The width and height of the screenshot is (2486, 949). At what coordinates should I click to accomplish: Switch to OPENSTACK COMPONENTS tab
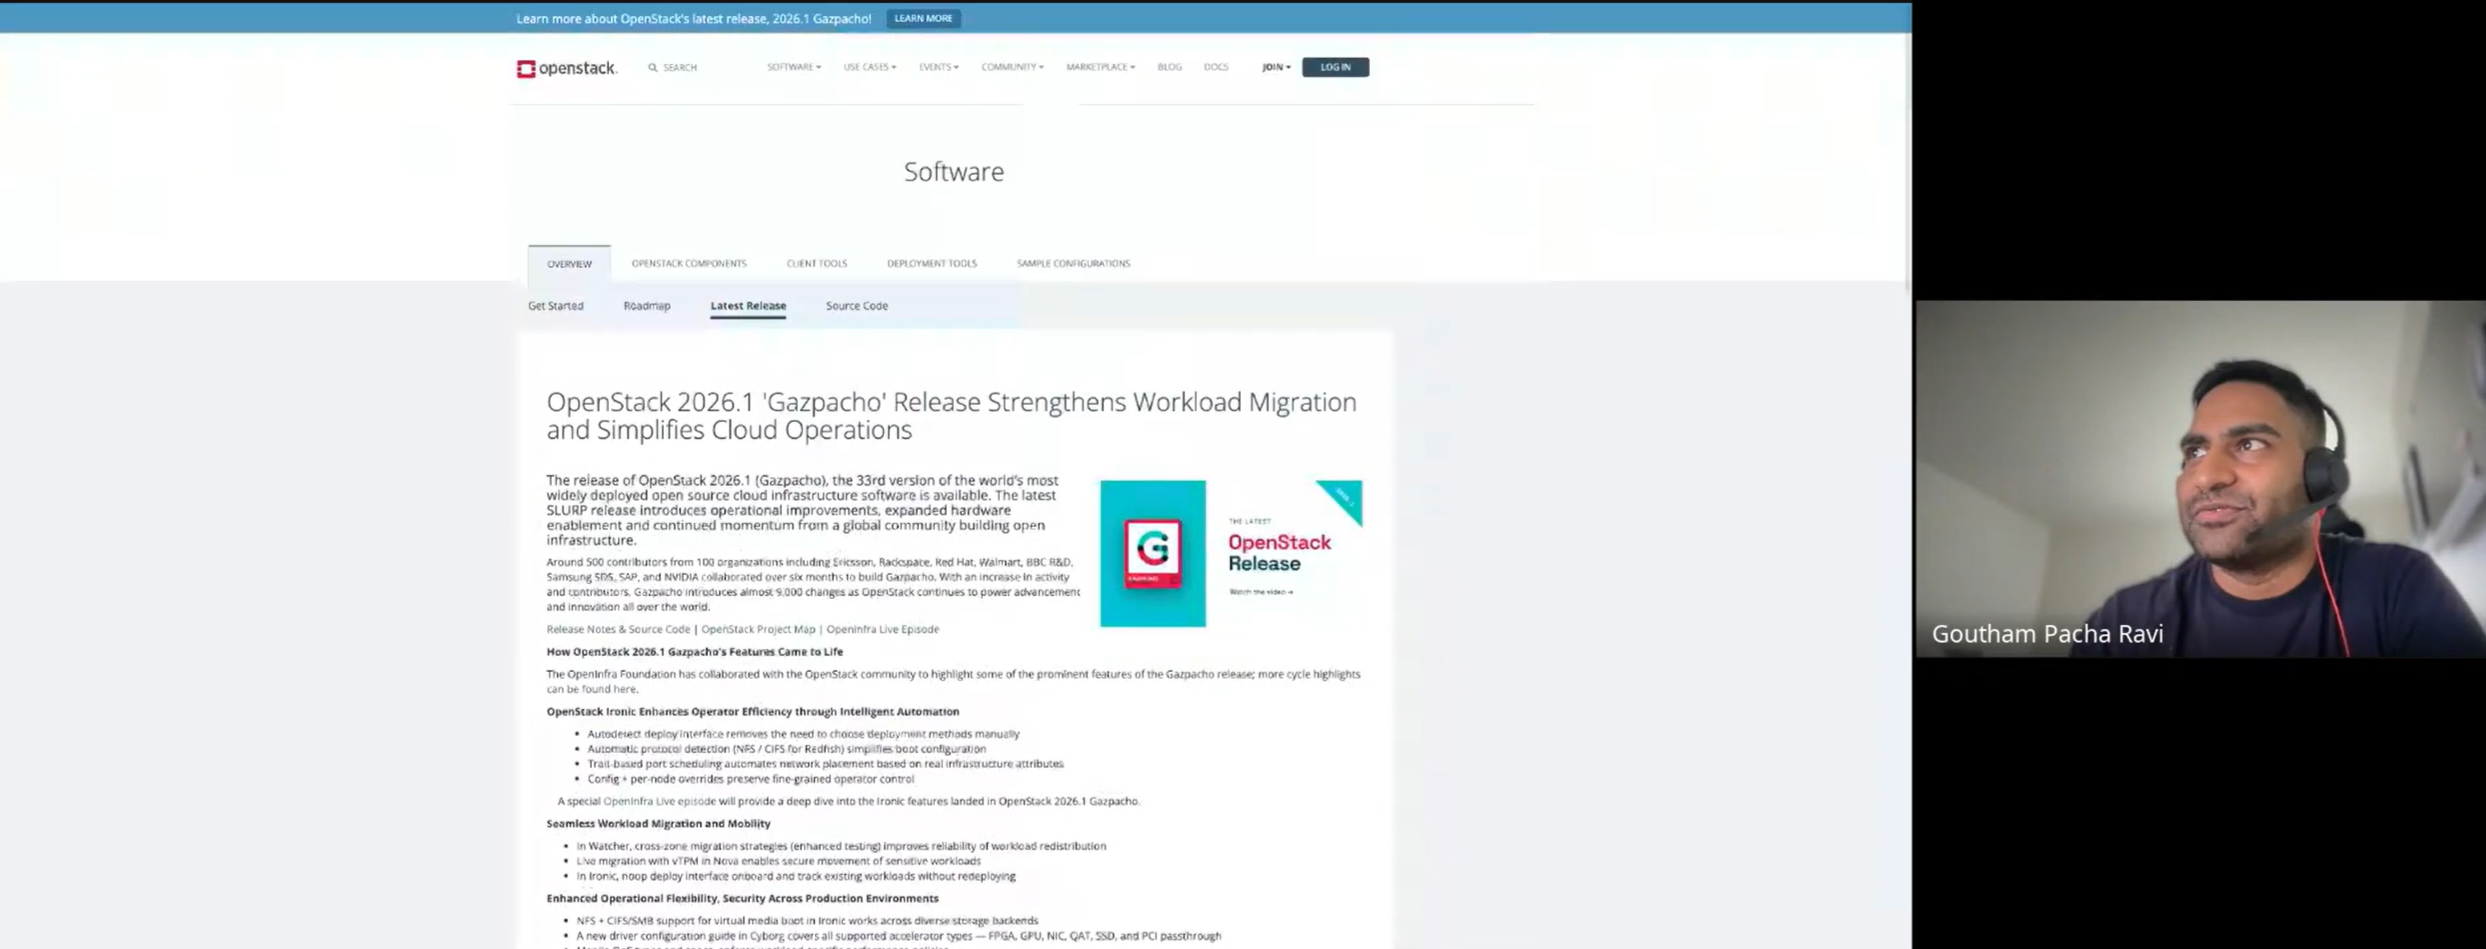pos(689,263)
